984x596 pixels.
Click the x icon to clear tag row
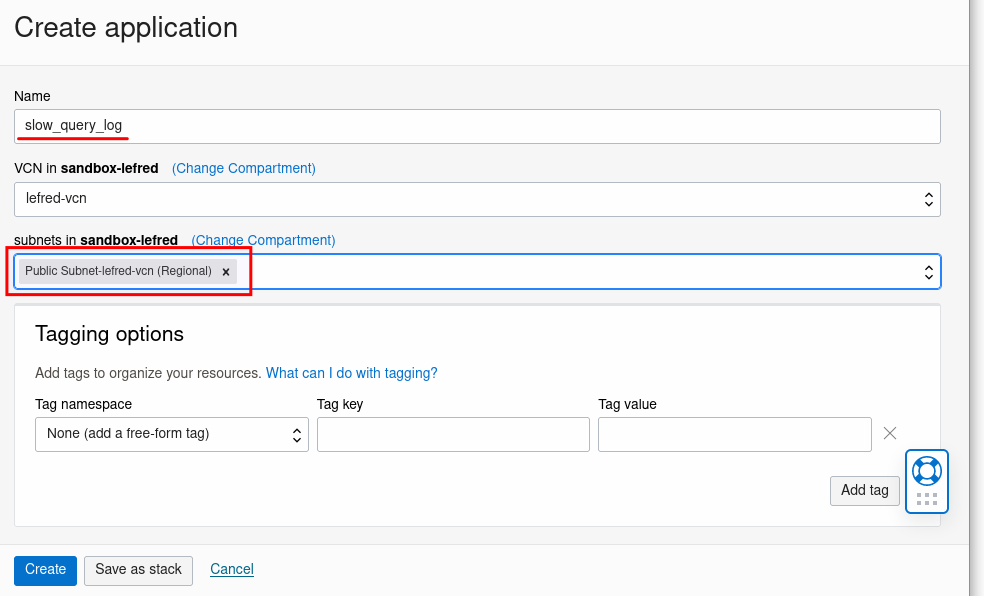coord(889,433)
